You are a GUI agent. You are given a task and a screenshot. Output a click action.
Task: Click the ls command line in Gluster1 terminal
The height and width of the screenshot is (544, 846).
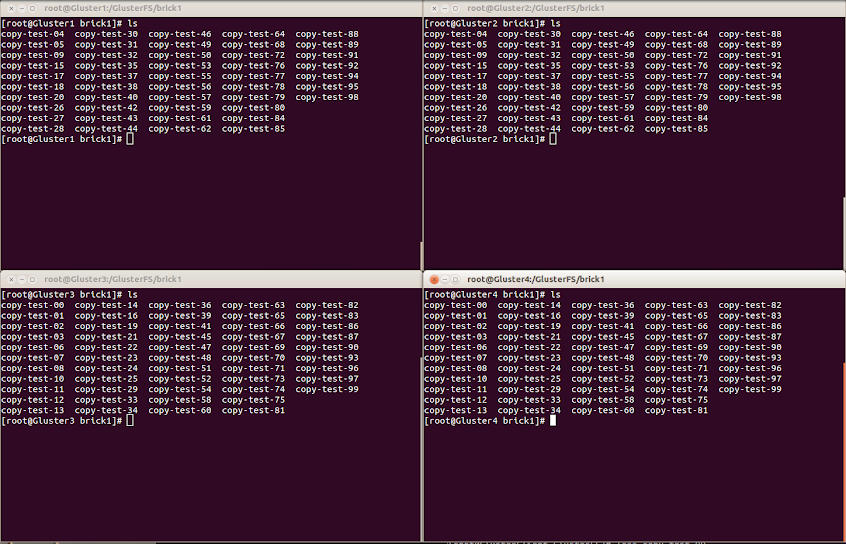click(x=70, y=24)
